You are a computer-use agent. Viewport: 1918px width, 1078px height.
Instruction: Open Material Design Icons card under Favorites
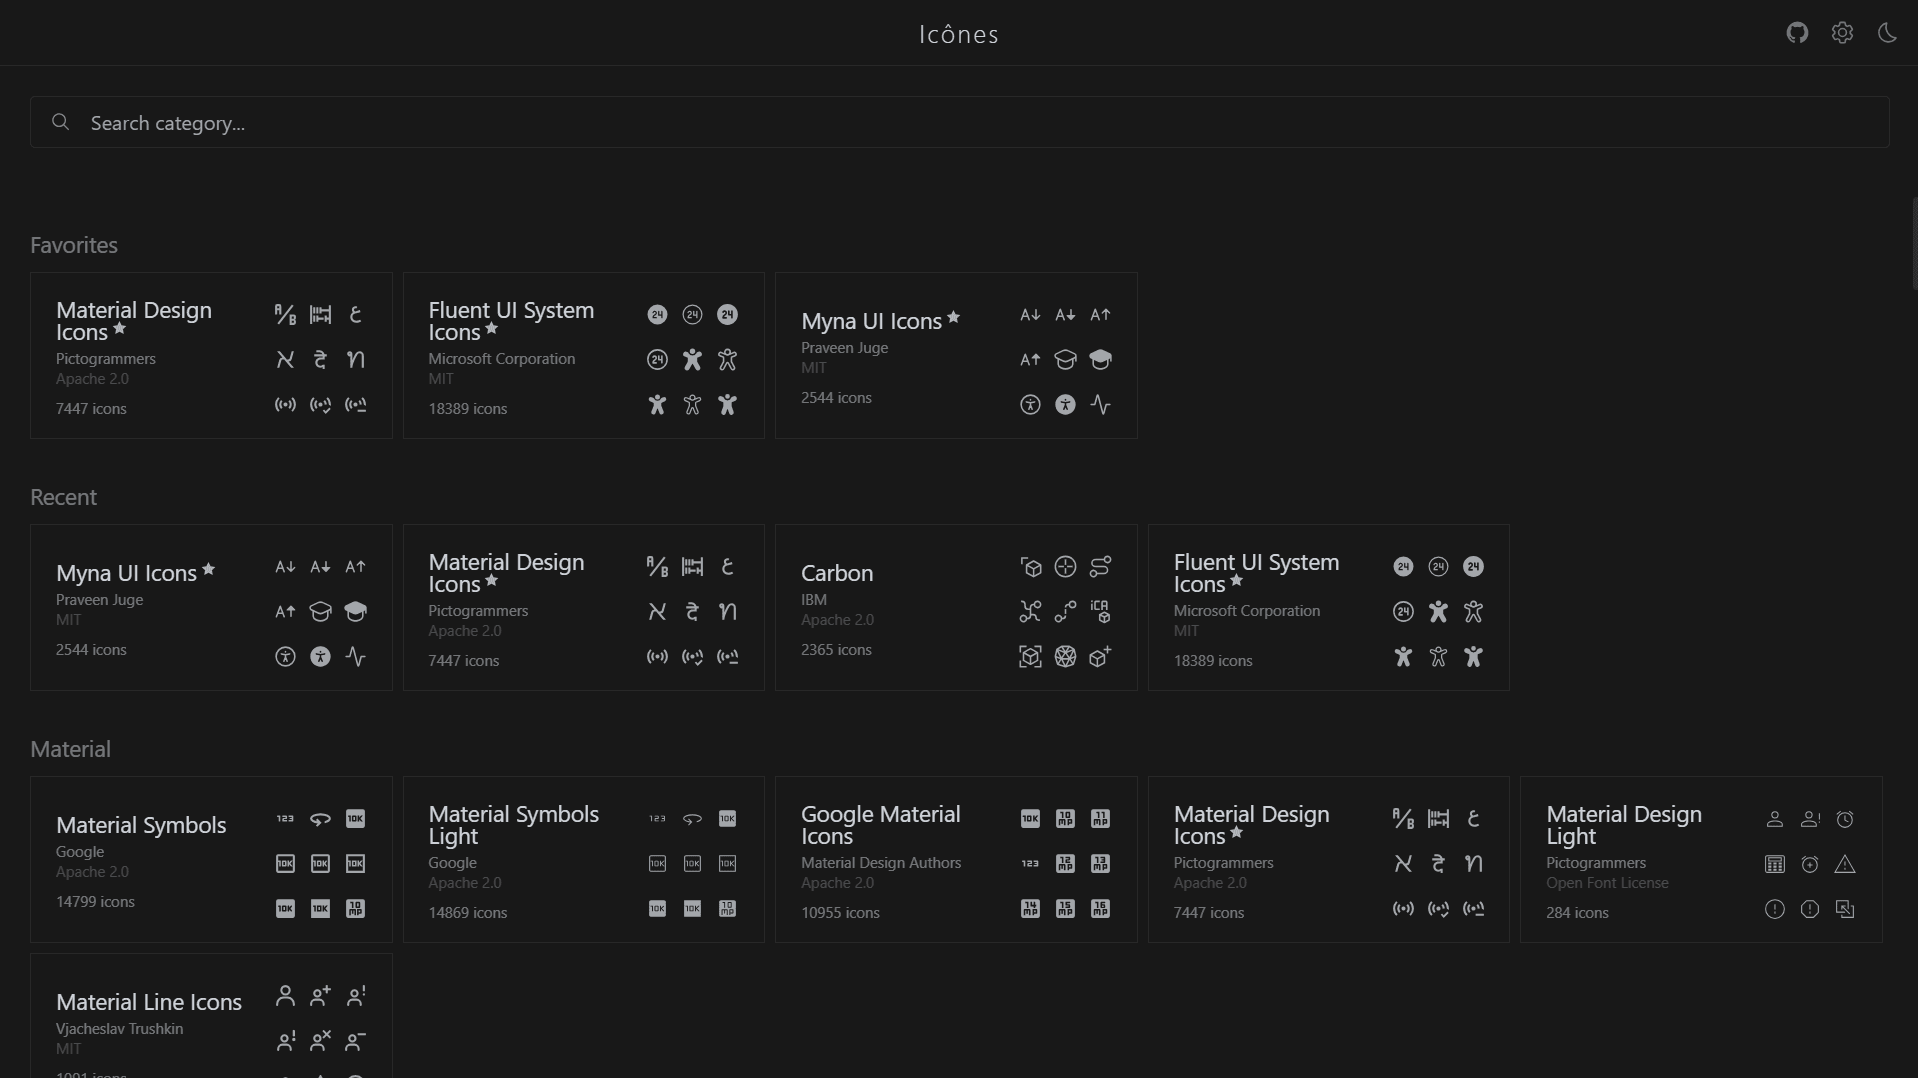211,355
